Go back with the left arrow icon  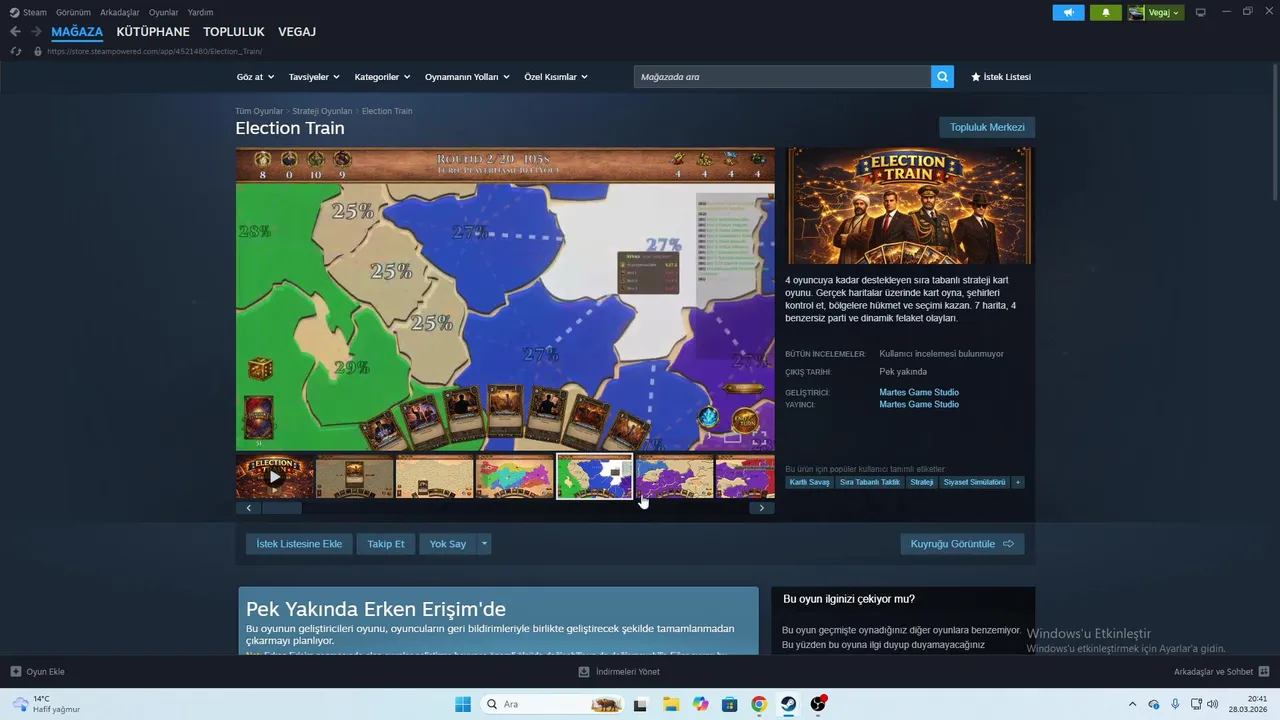pos(15,32)
